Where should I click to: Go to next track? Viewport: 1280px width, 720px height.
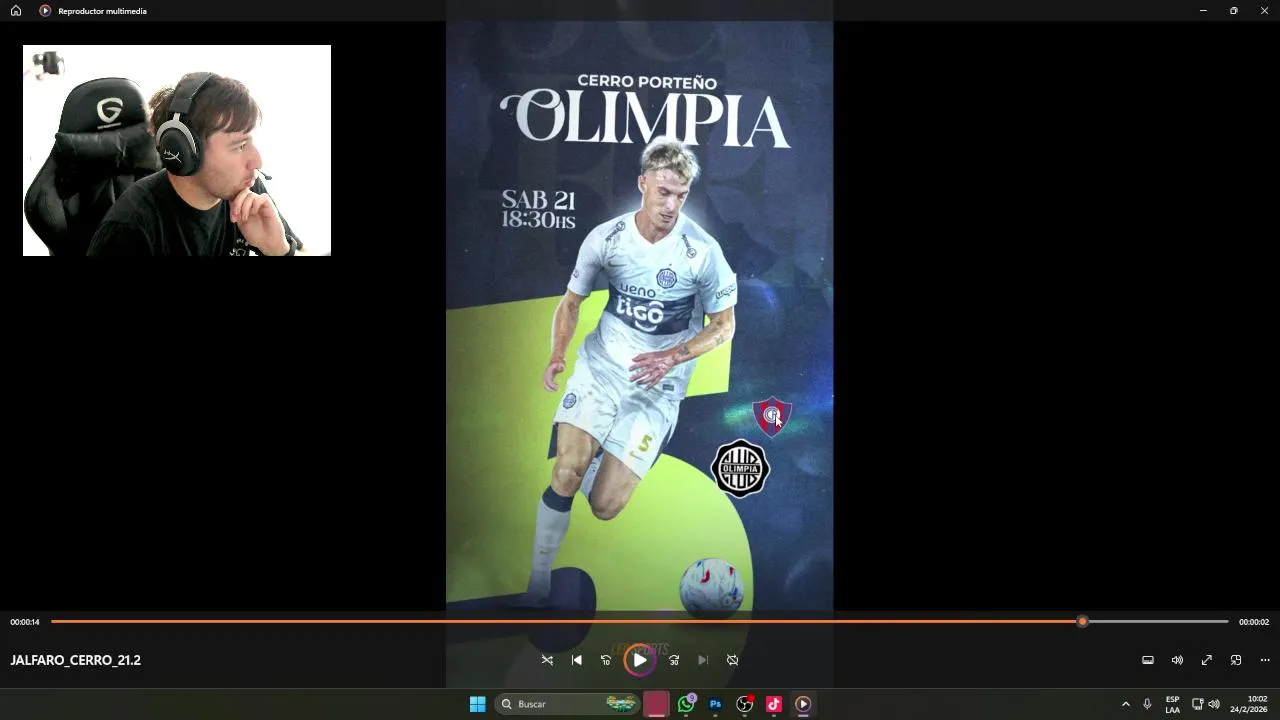(x=703, y=660)
